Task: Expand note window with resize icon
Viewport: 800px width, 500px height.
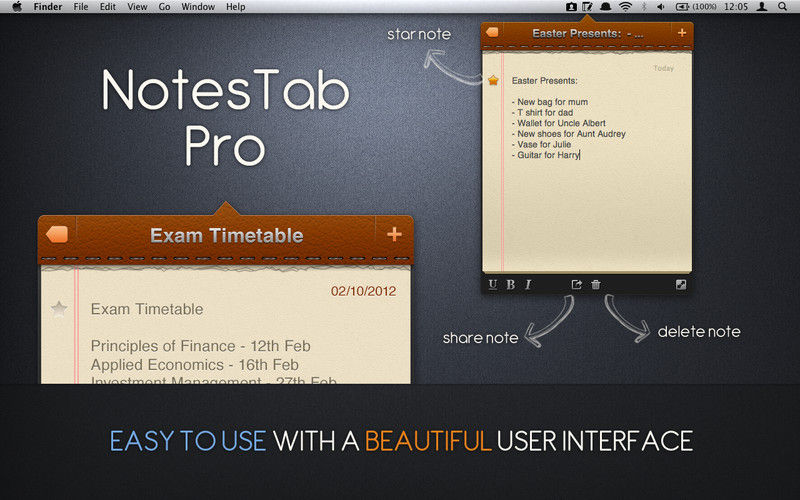Action: coord(681,285)
